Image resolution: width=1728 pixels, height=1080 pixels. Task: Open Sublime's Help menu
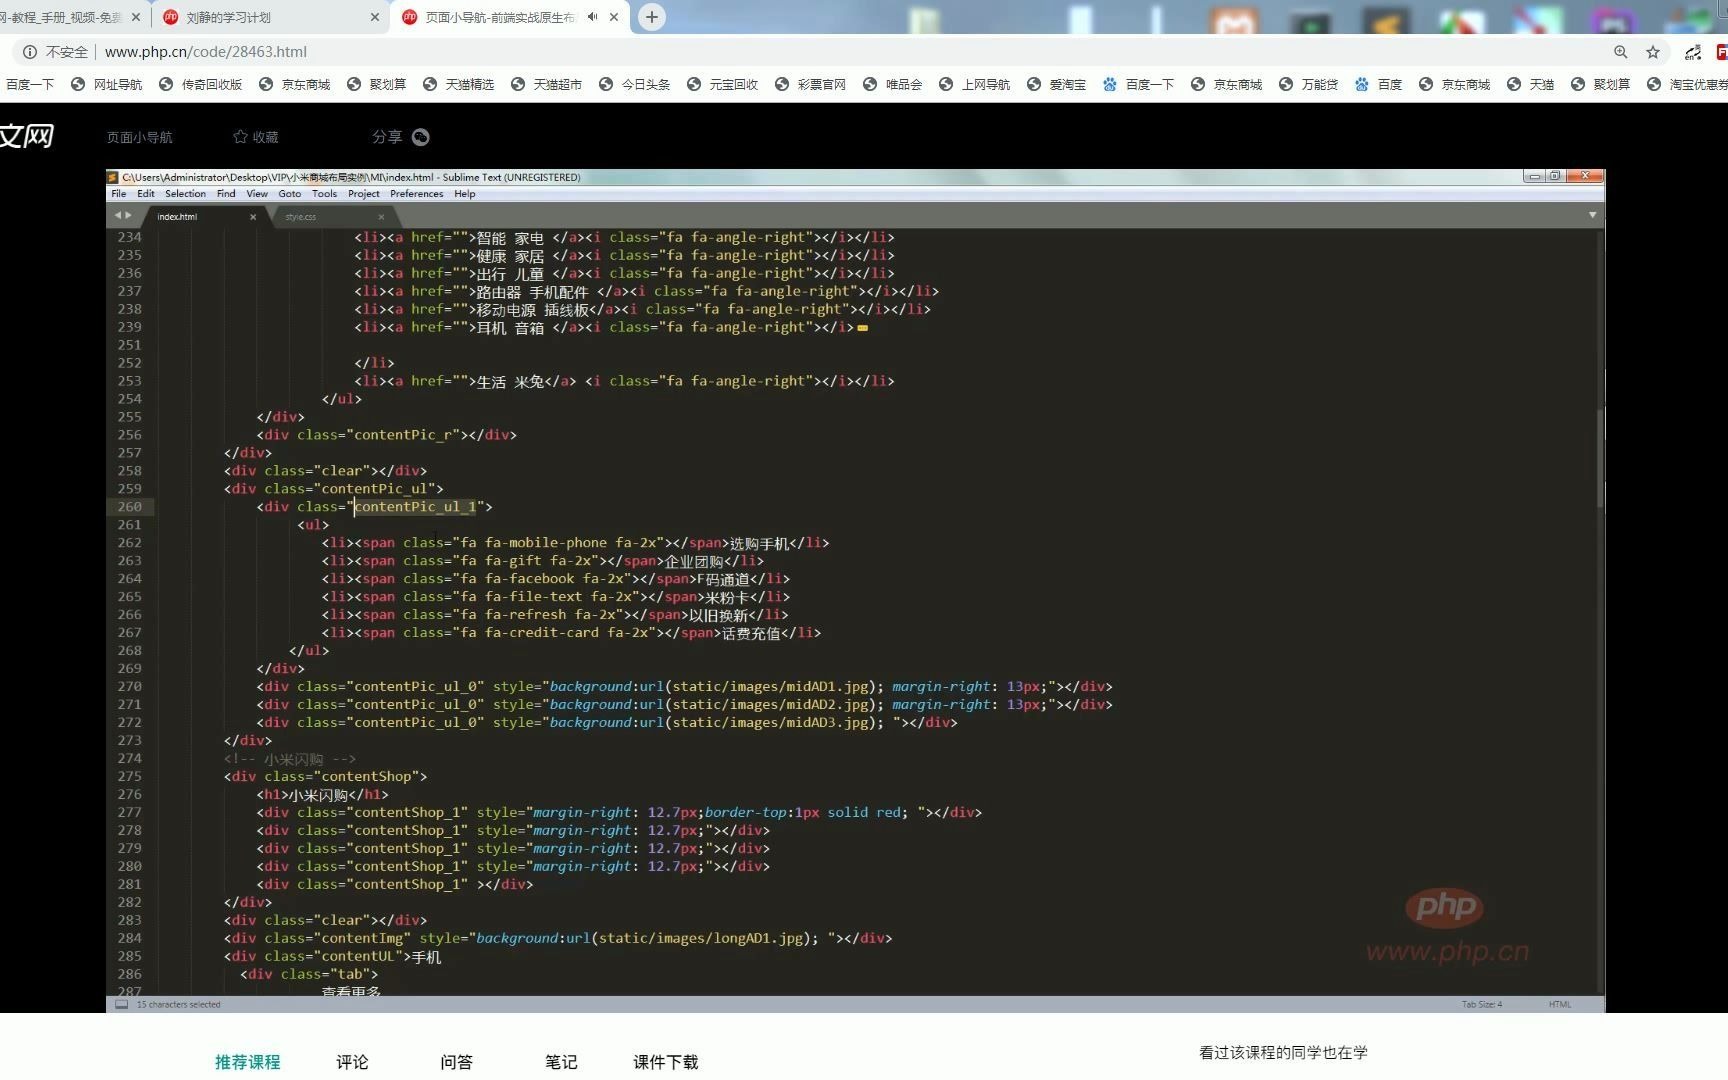pos(465,194)
